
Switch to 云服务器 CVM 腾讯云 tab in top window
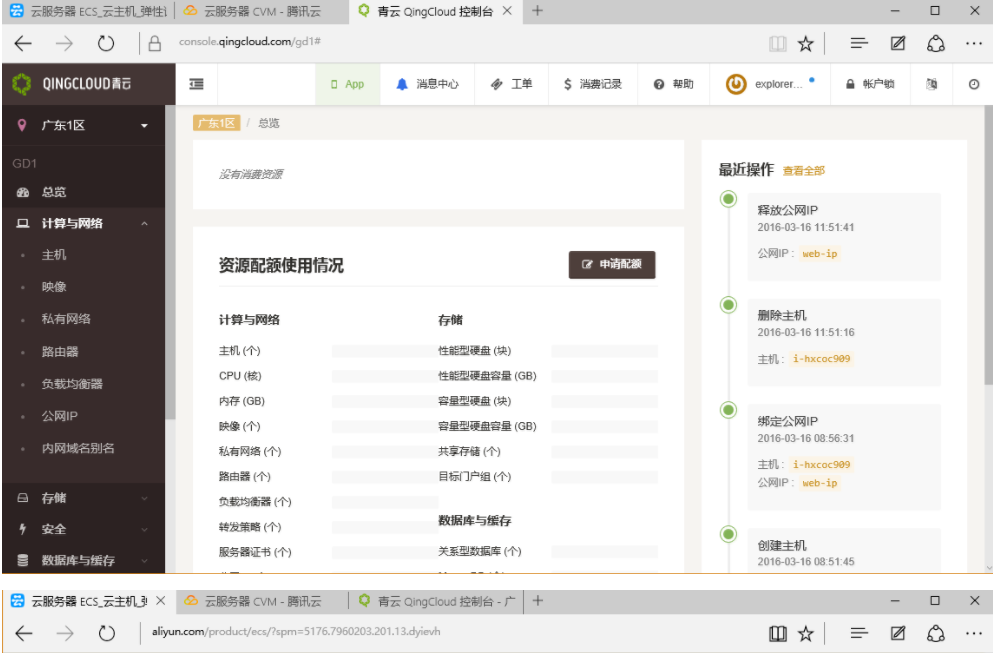point(261,11)
